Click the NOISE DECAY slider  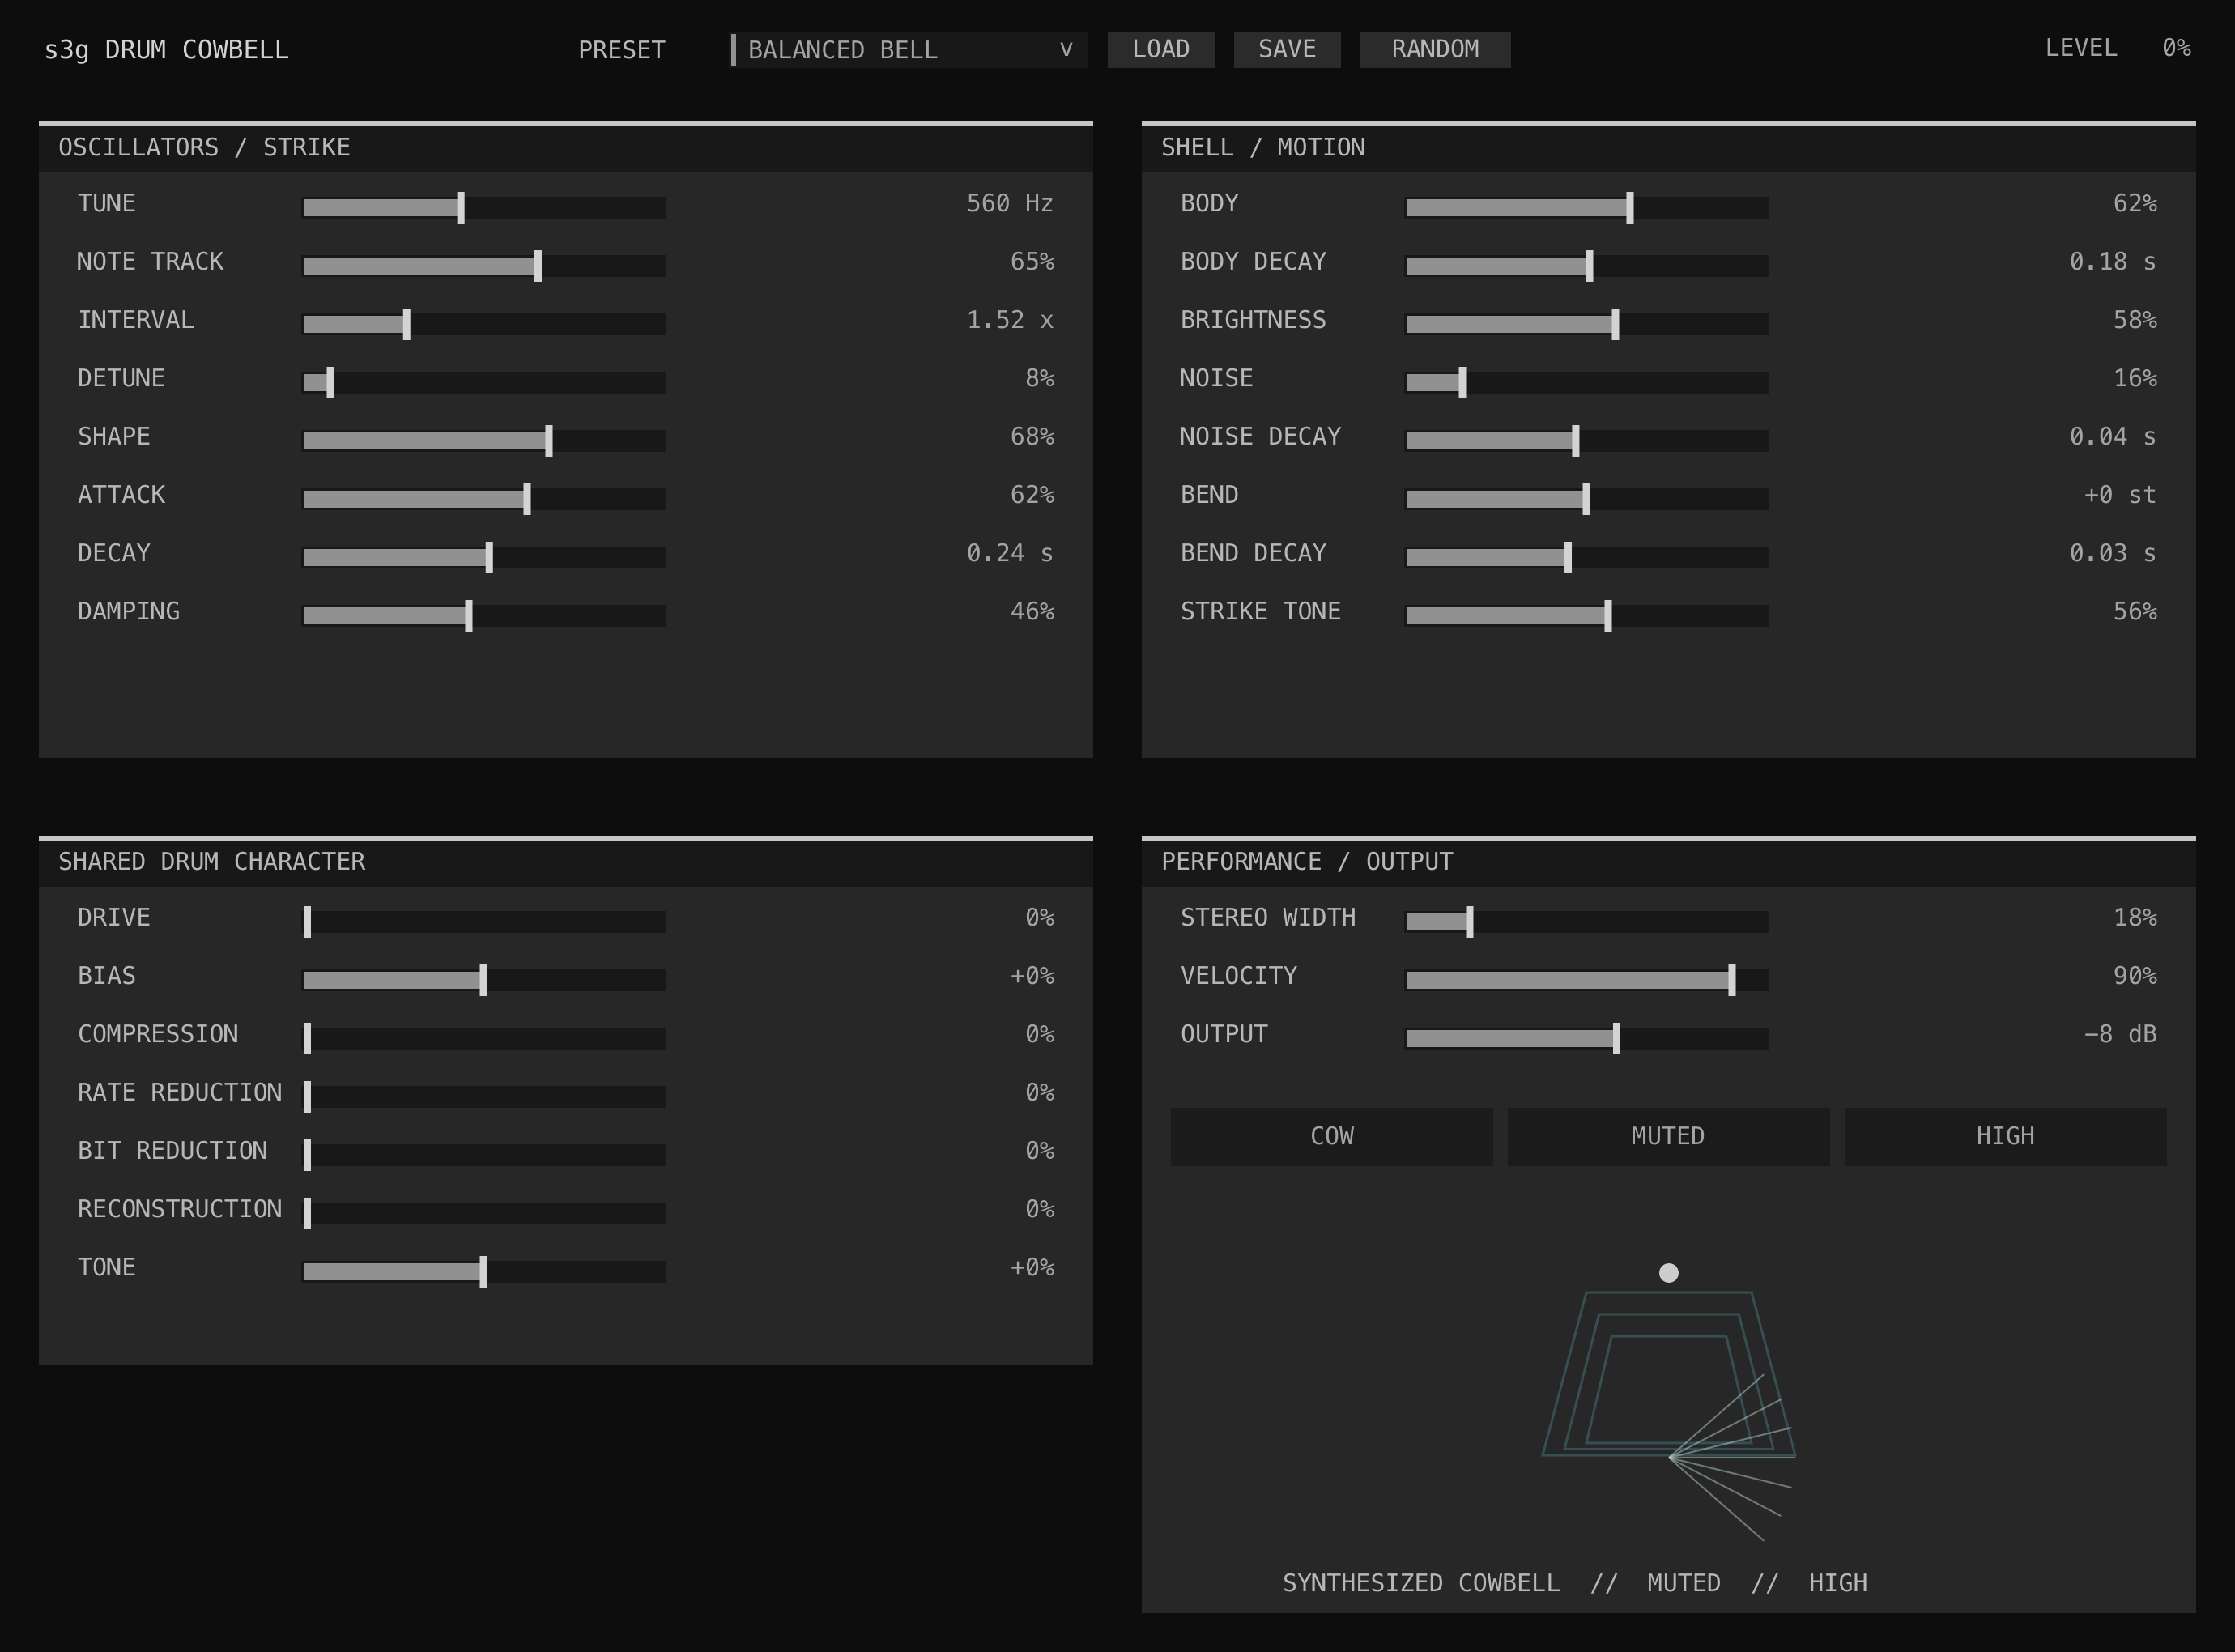(x=1586, y=440)
